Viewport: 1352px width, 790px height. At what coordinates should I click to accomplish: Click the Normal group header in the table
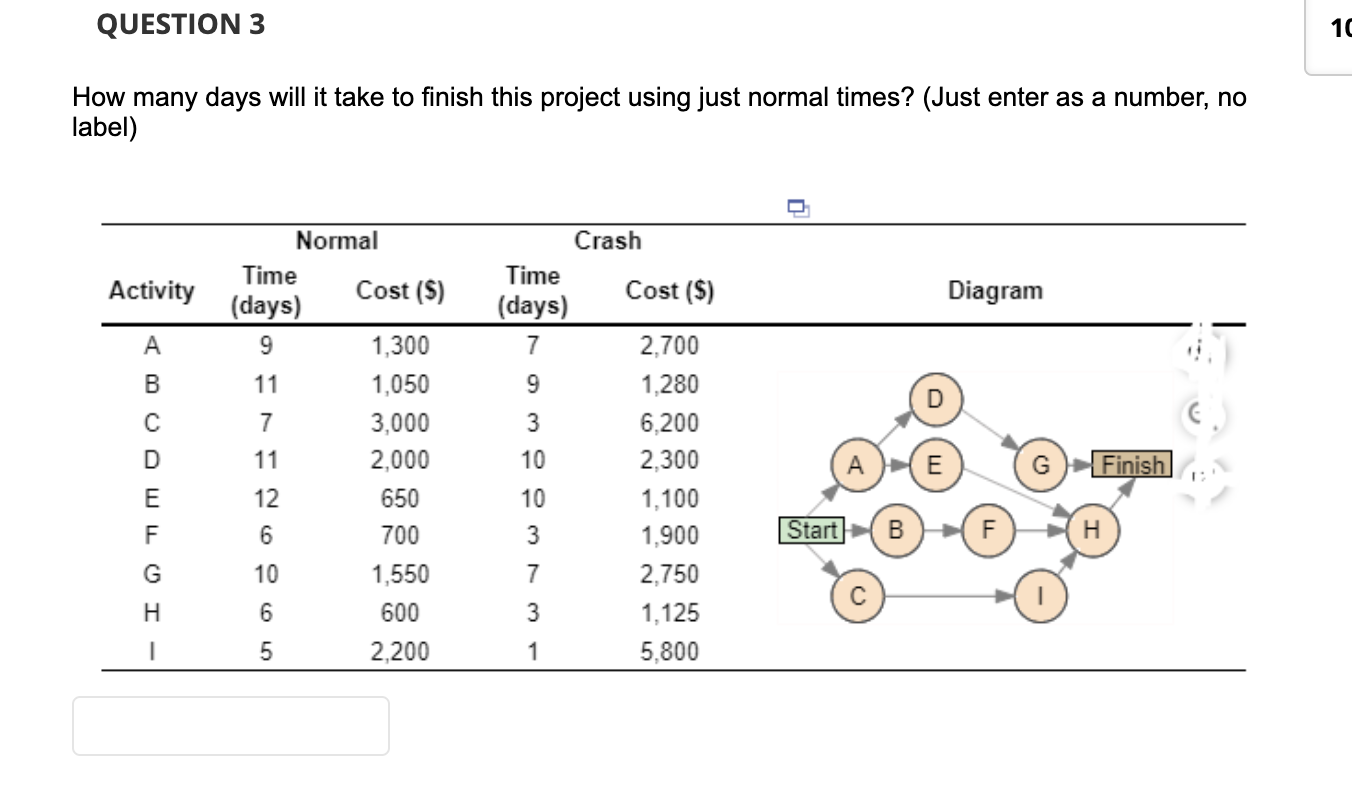pyautogui.click(x=337, y=241)
